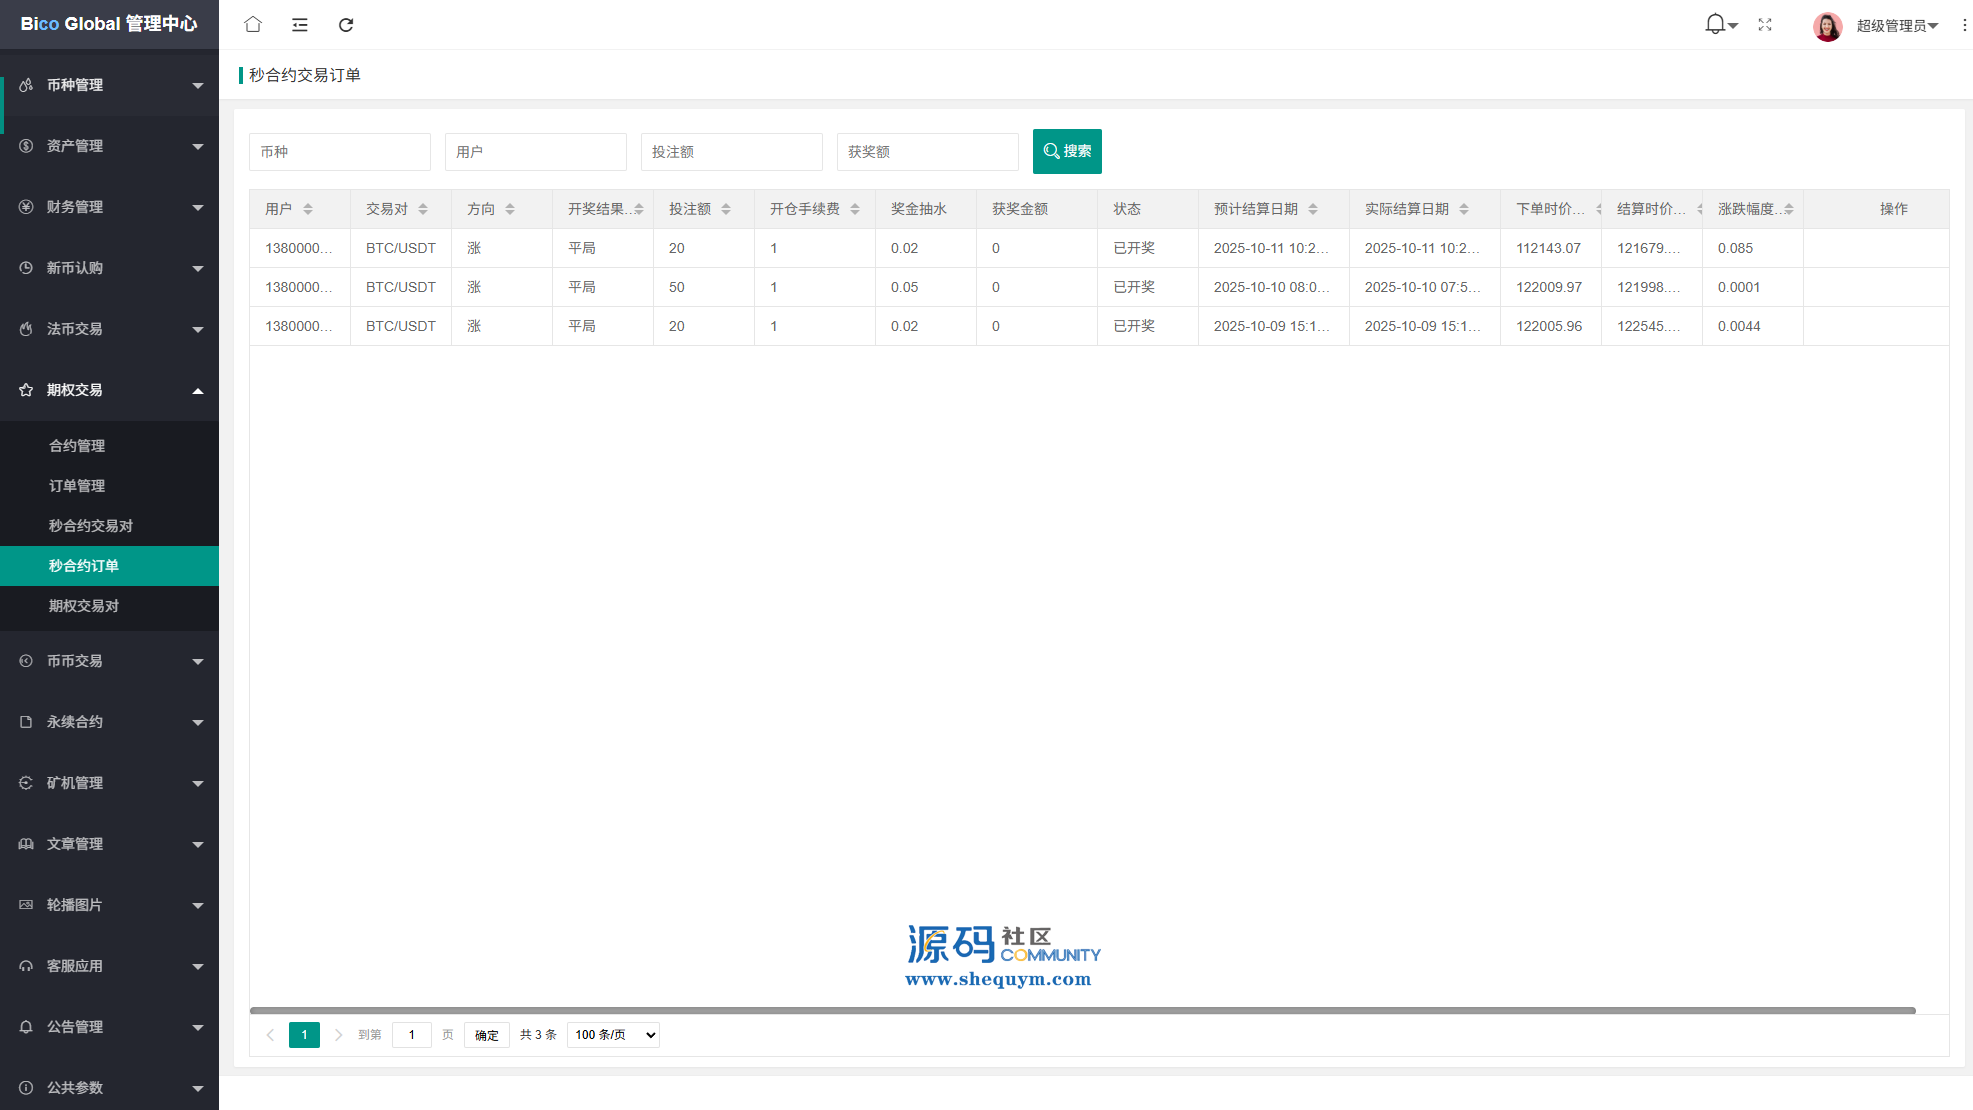Open 订单管理 submenu item
The width and height of the screenshot is (1973, 1110).
click(x=77, y=486)
